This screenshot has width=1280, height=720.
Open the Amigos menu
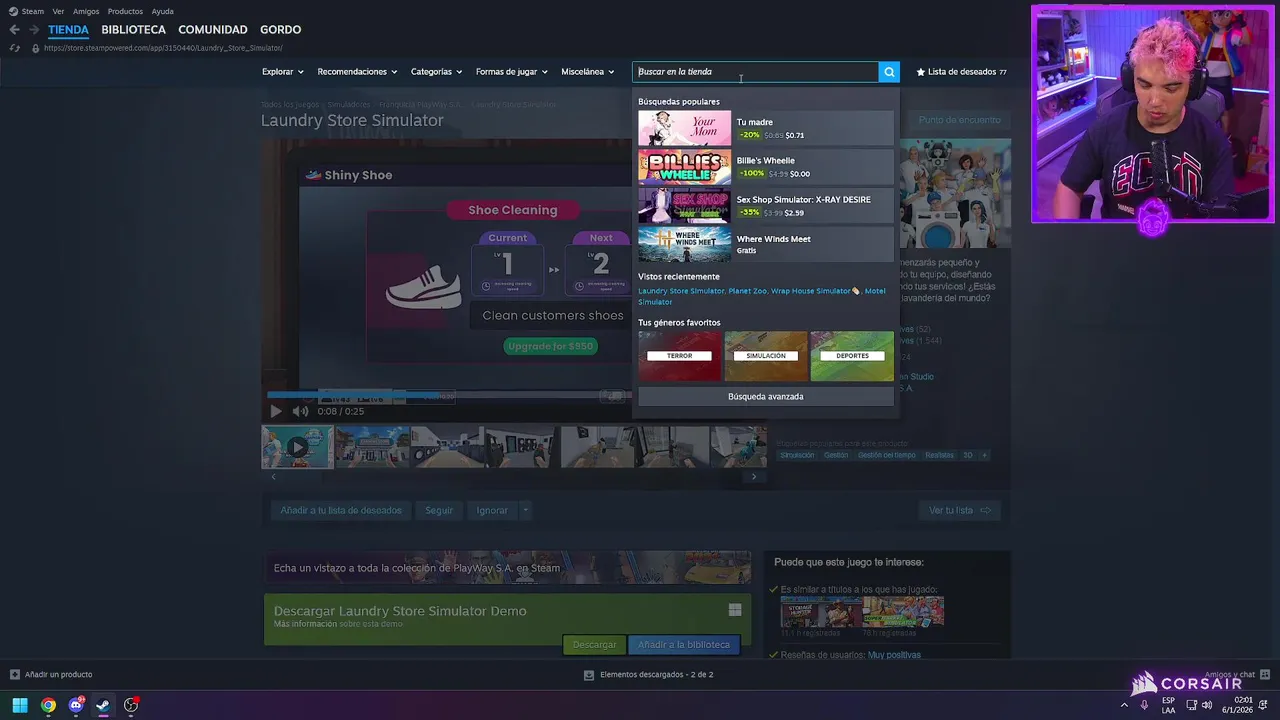[x=86, y=11]
